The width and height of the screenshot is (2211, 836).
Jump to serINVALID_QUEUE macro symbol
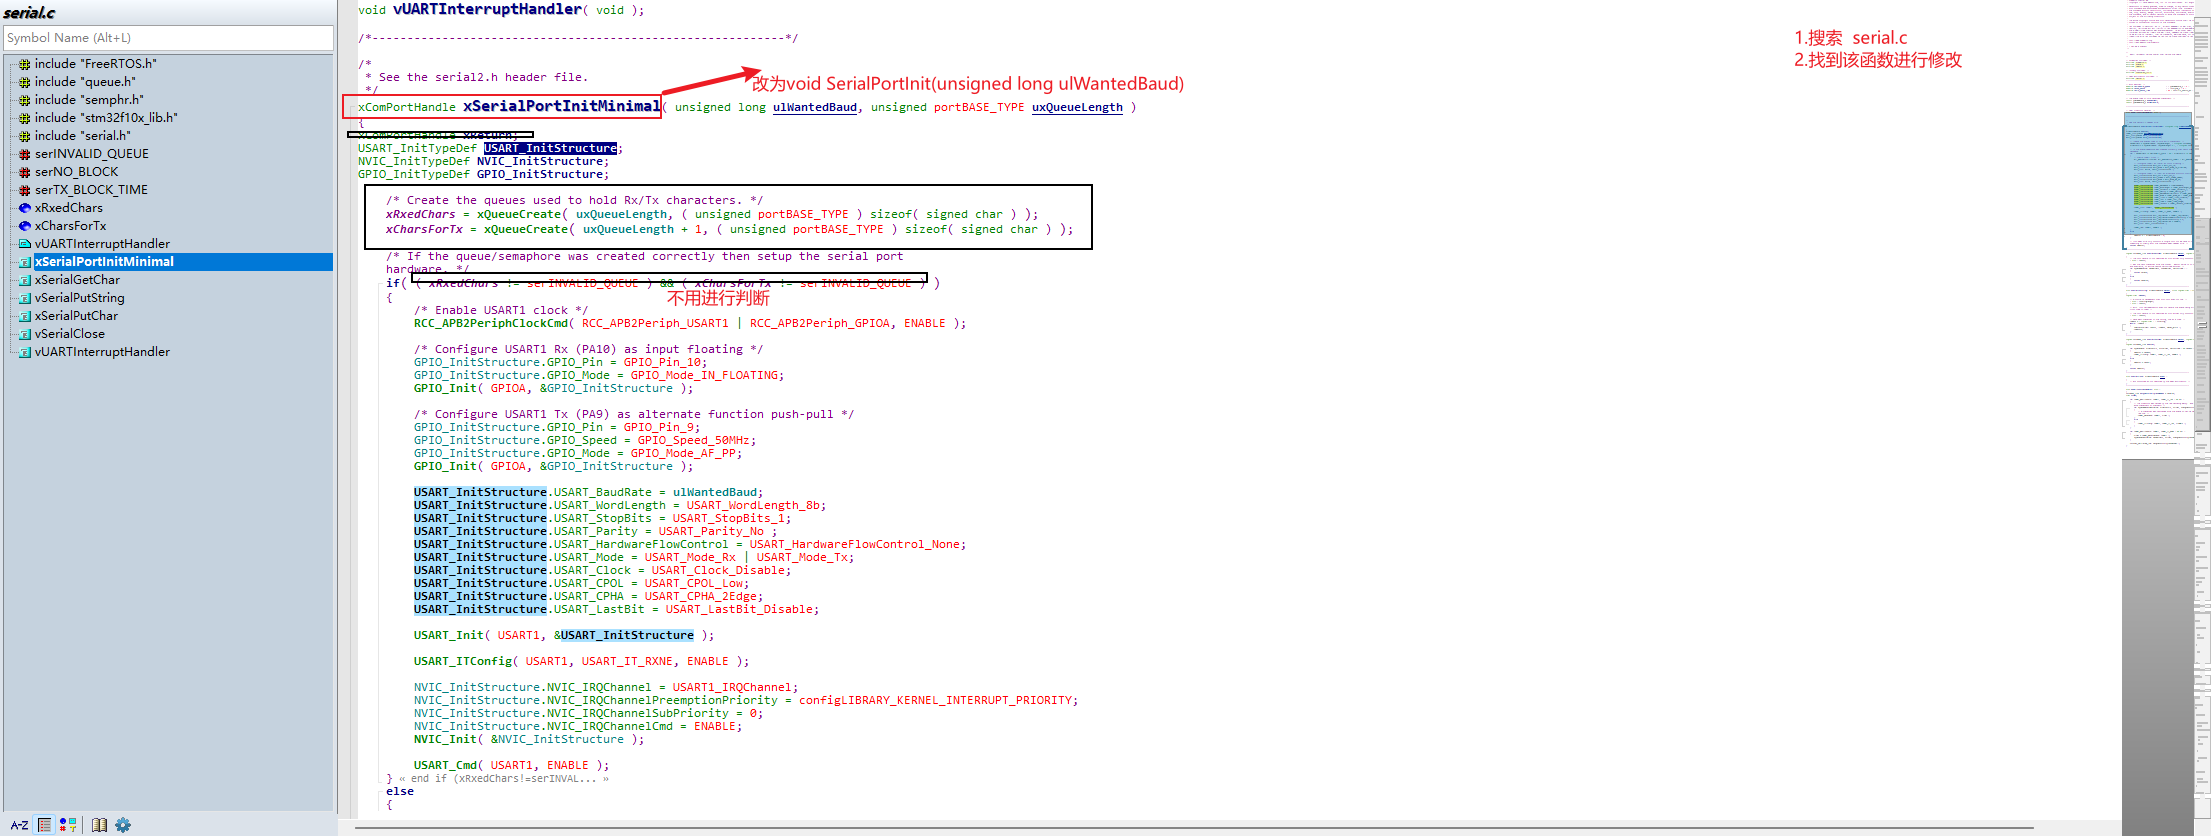[92, 154]
